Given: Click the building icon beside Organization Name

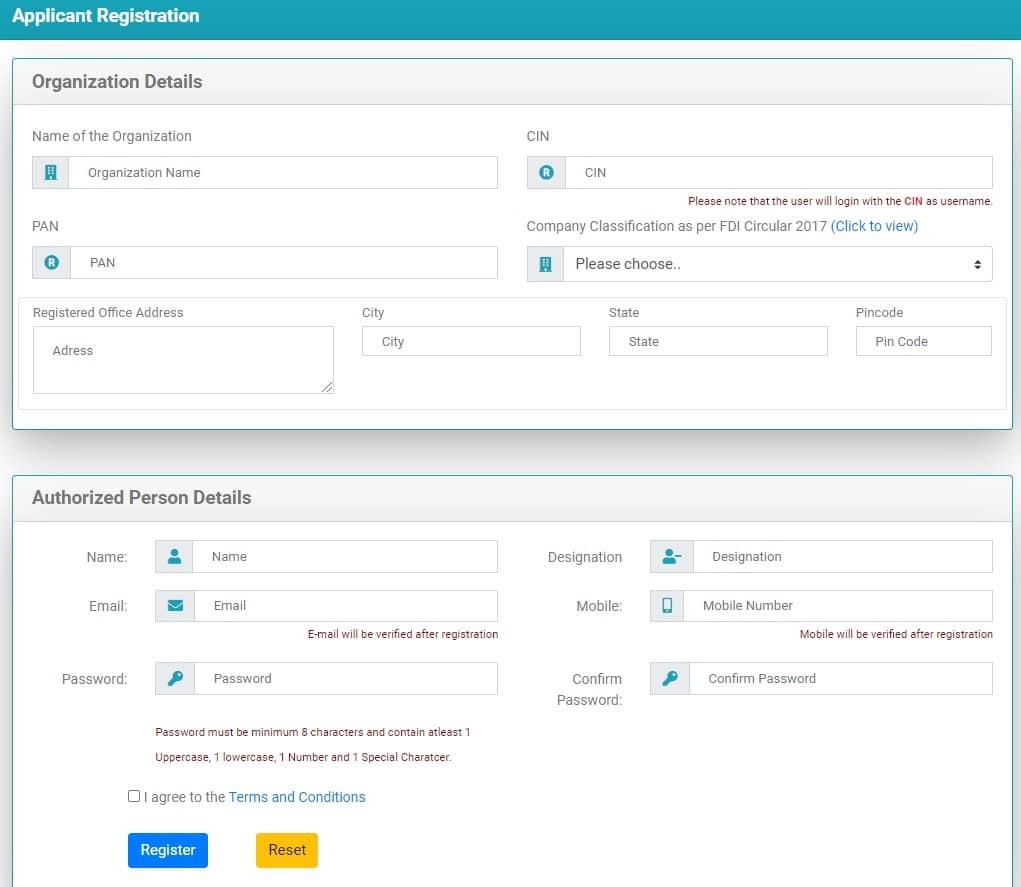Looking at the screenshot, I should click(x=49, y=172).
